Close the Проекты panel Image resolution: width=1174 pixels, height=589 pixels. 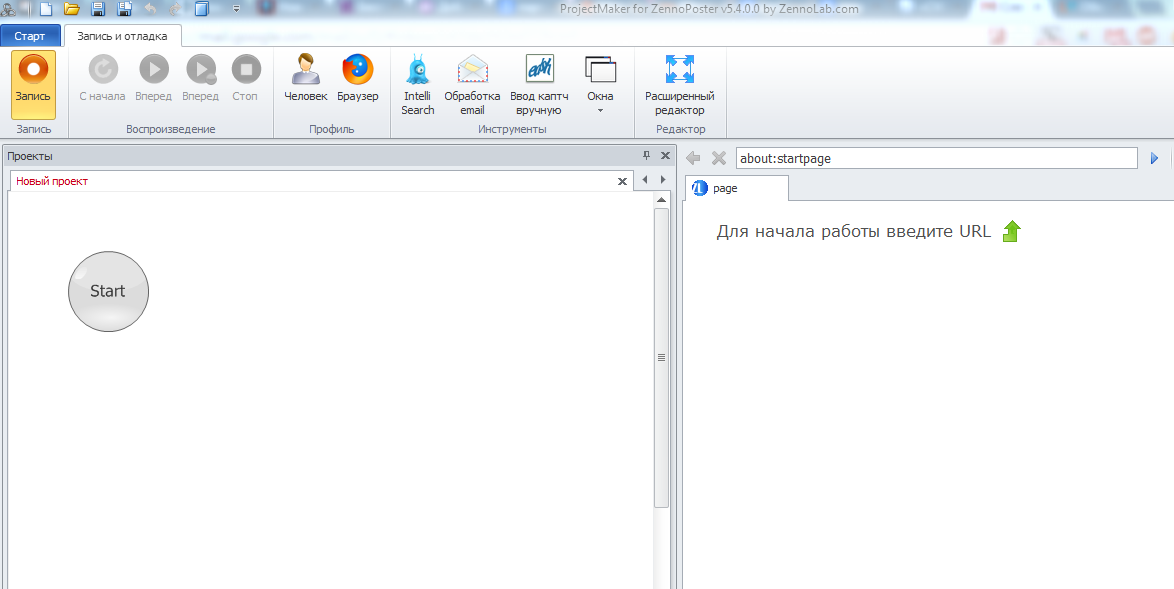tap(665, 156)
